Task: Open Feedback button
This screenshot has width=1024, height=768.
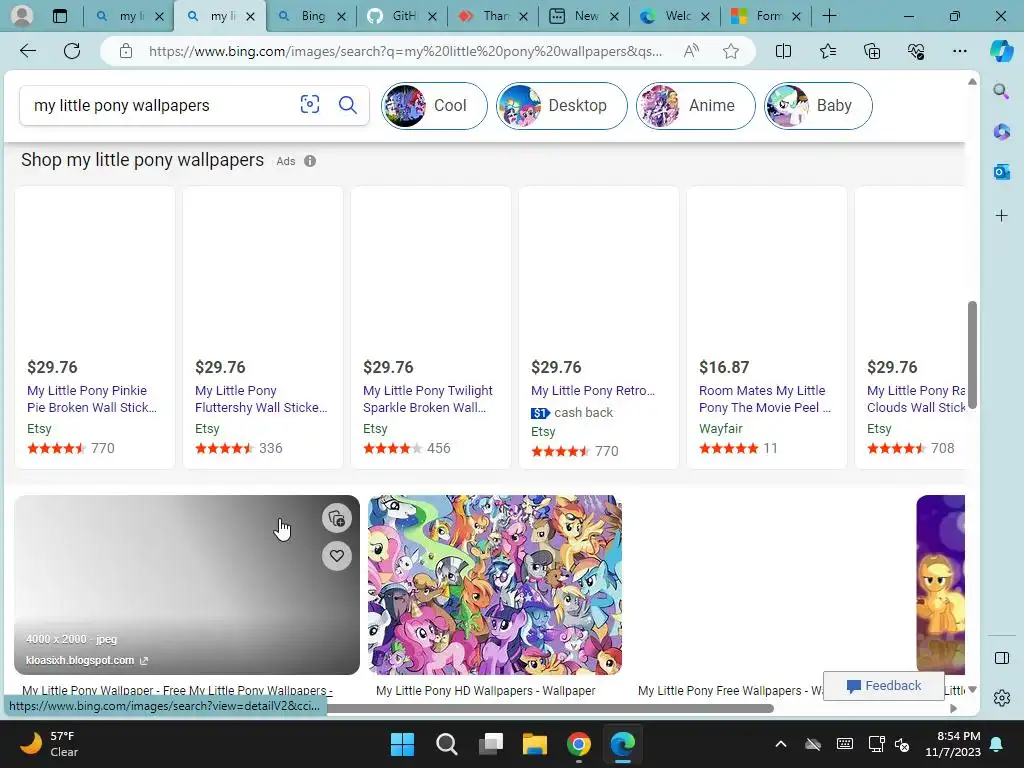Action: coord(884,685)
